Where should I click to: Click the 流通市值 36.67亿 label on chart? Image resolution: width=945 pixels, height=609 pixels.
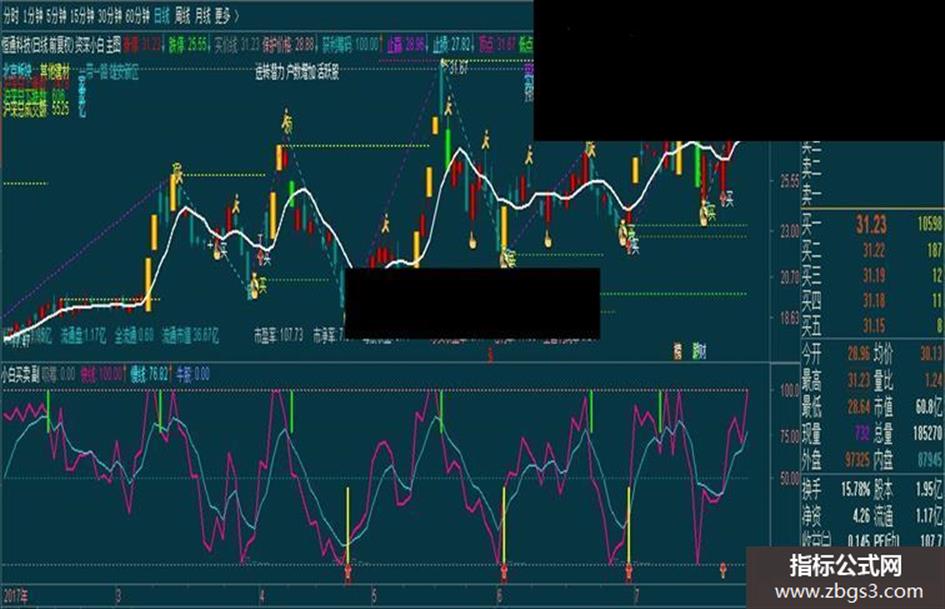pyautogui.click(x=190, y=336)
